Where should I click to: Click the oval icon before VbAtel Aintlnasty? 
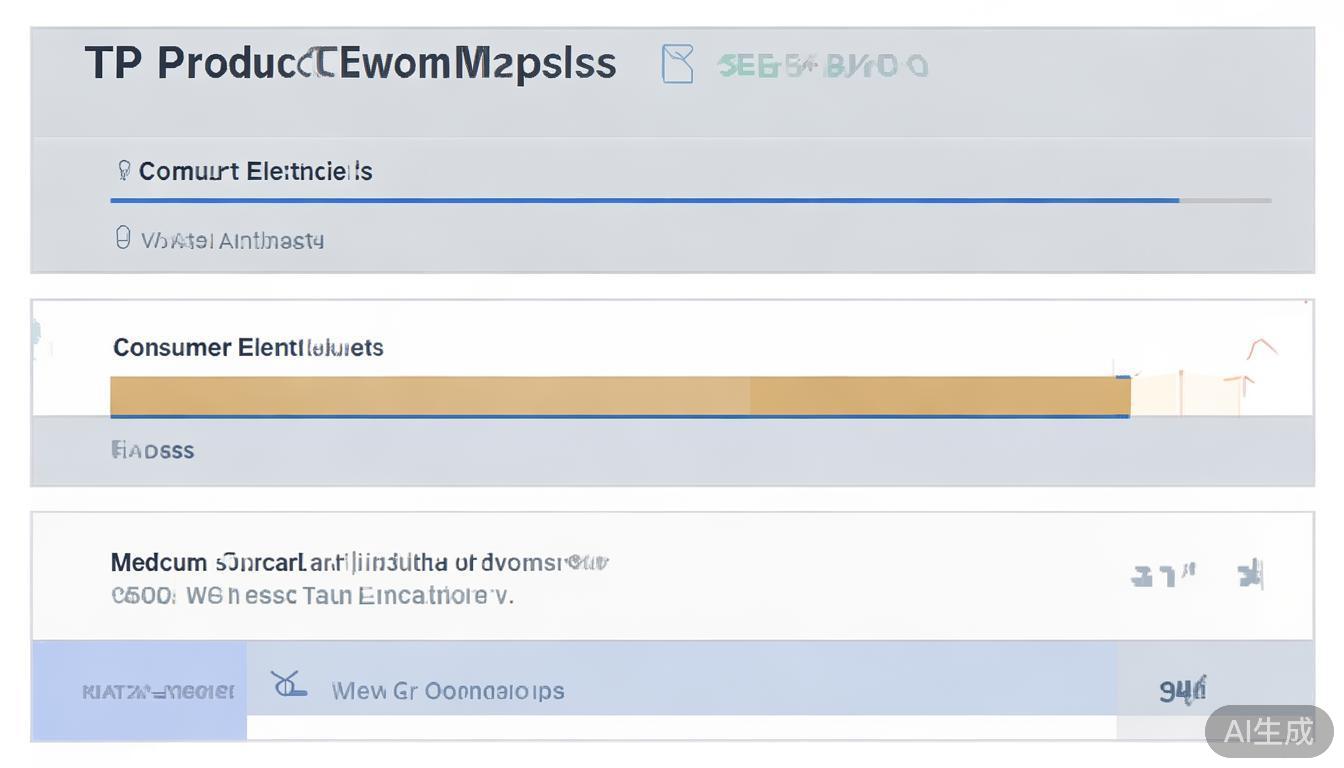(x=123, y=238)
